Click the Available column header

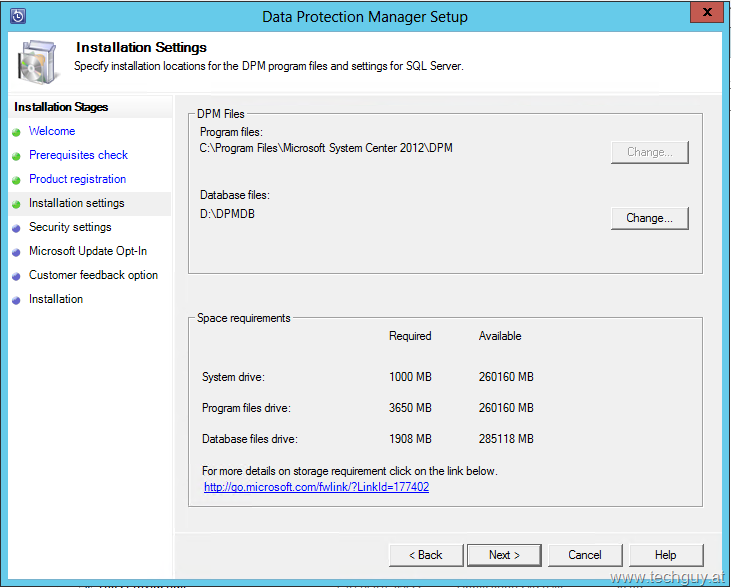(x=500, y=336)
